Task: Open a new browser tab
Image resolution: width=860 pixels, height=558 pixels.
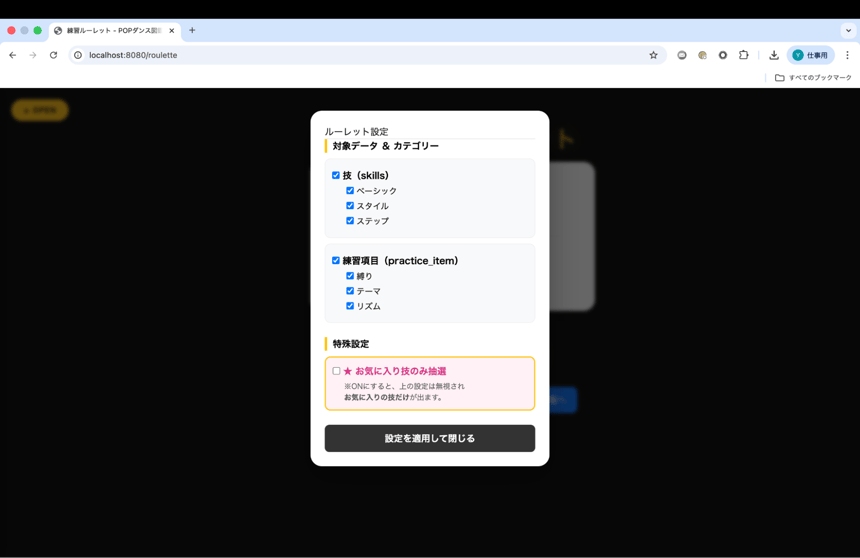Action: [x=192, y=30]
